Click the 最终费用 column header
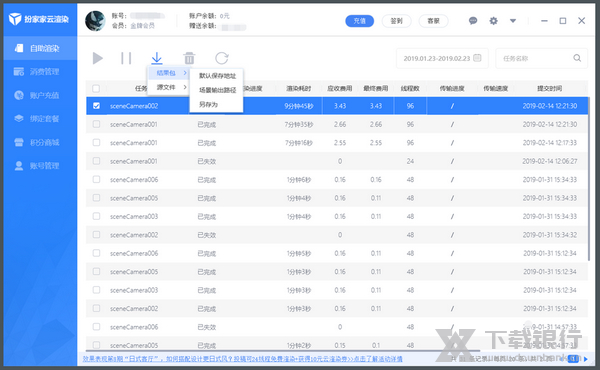This screenshot has height=370, width=600. coord(376,89)
